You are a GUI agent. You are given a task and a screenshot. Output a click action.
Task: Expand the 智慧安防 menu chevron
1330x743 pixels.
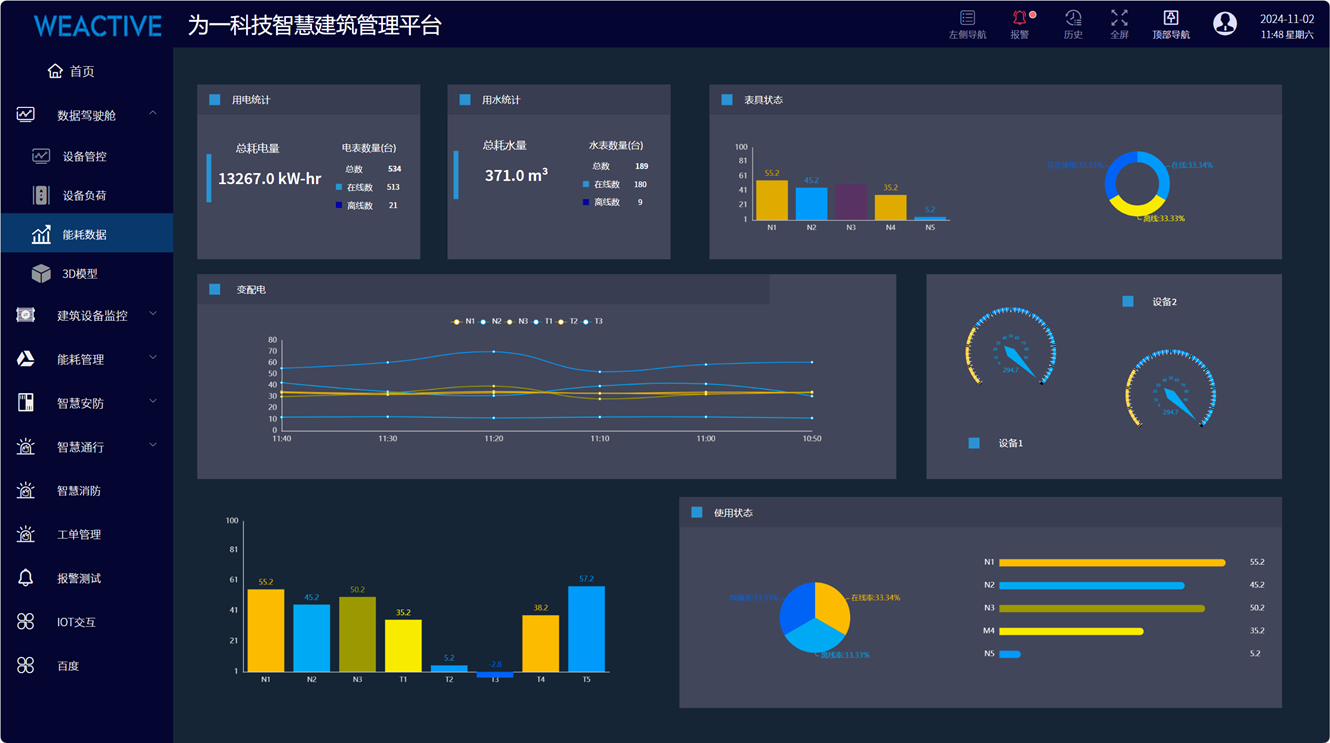[153, 402]
